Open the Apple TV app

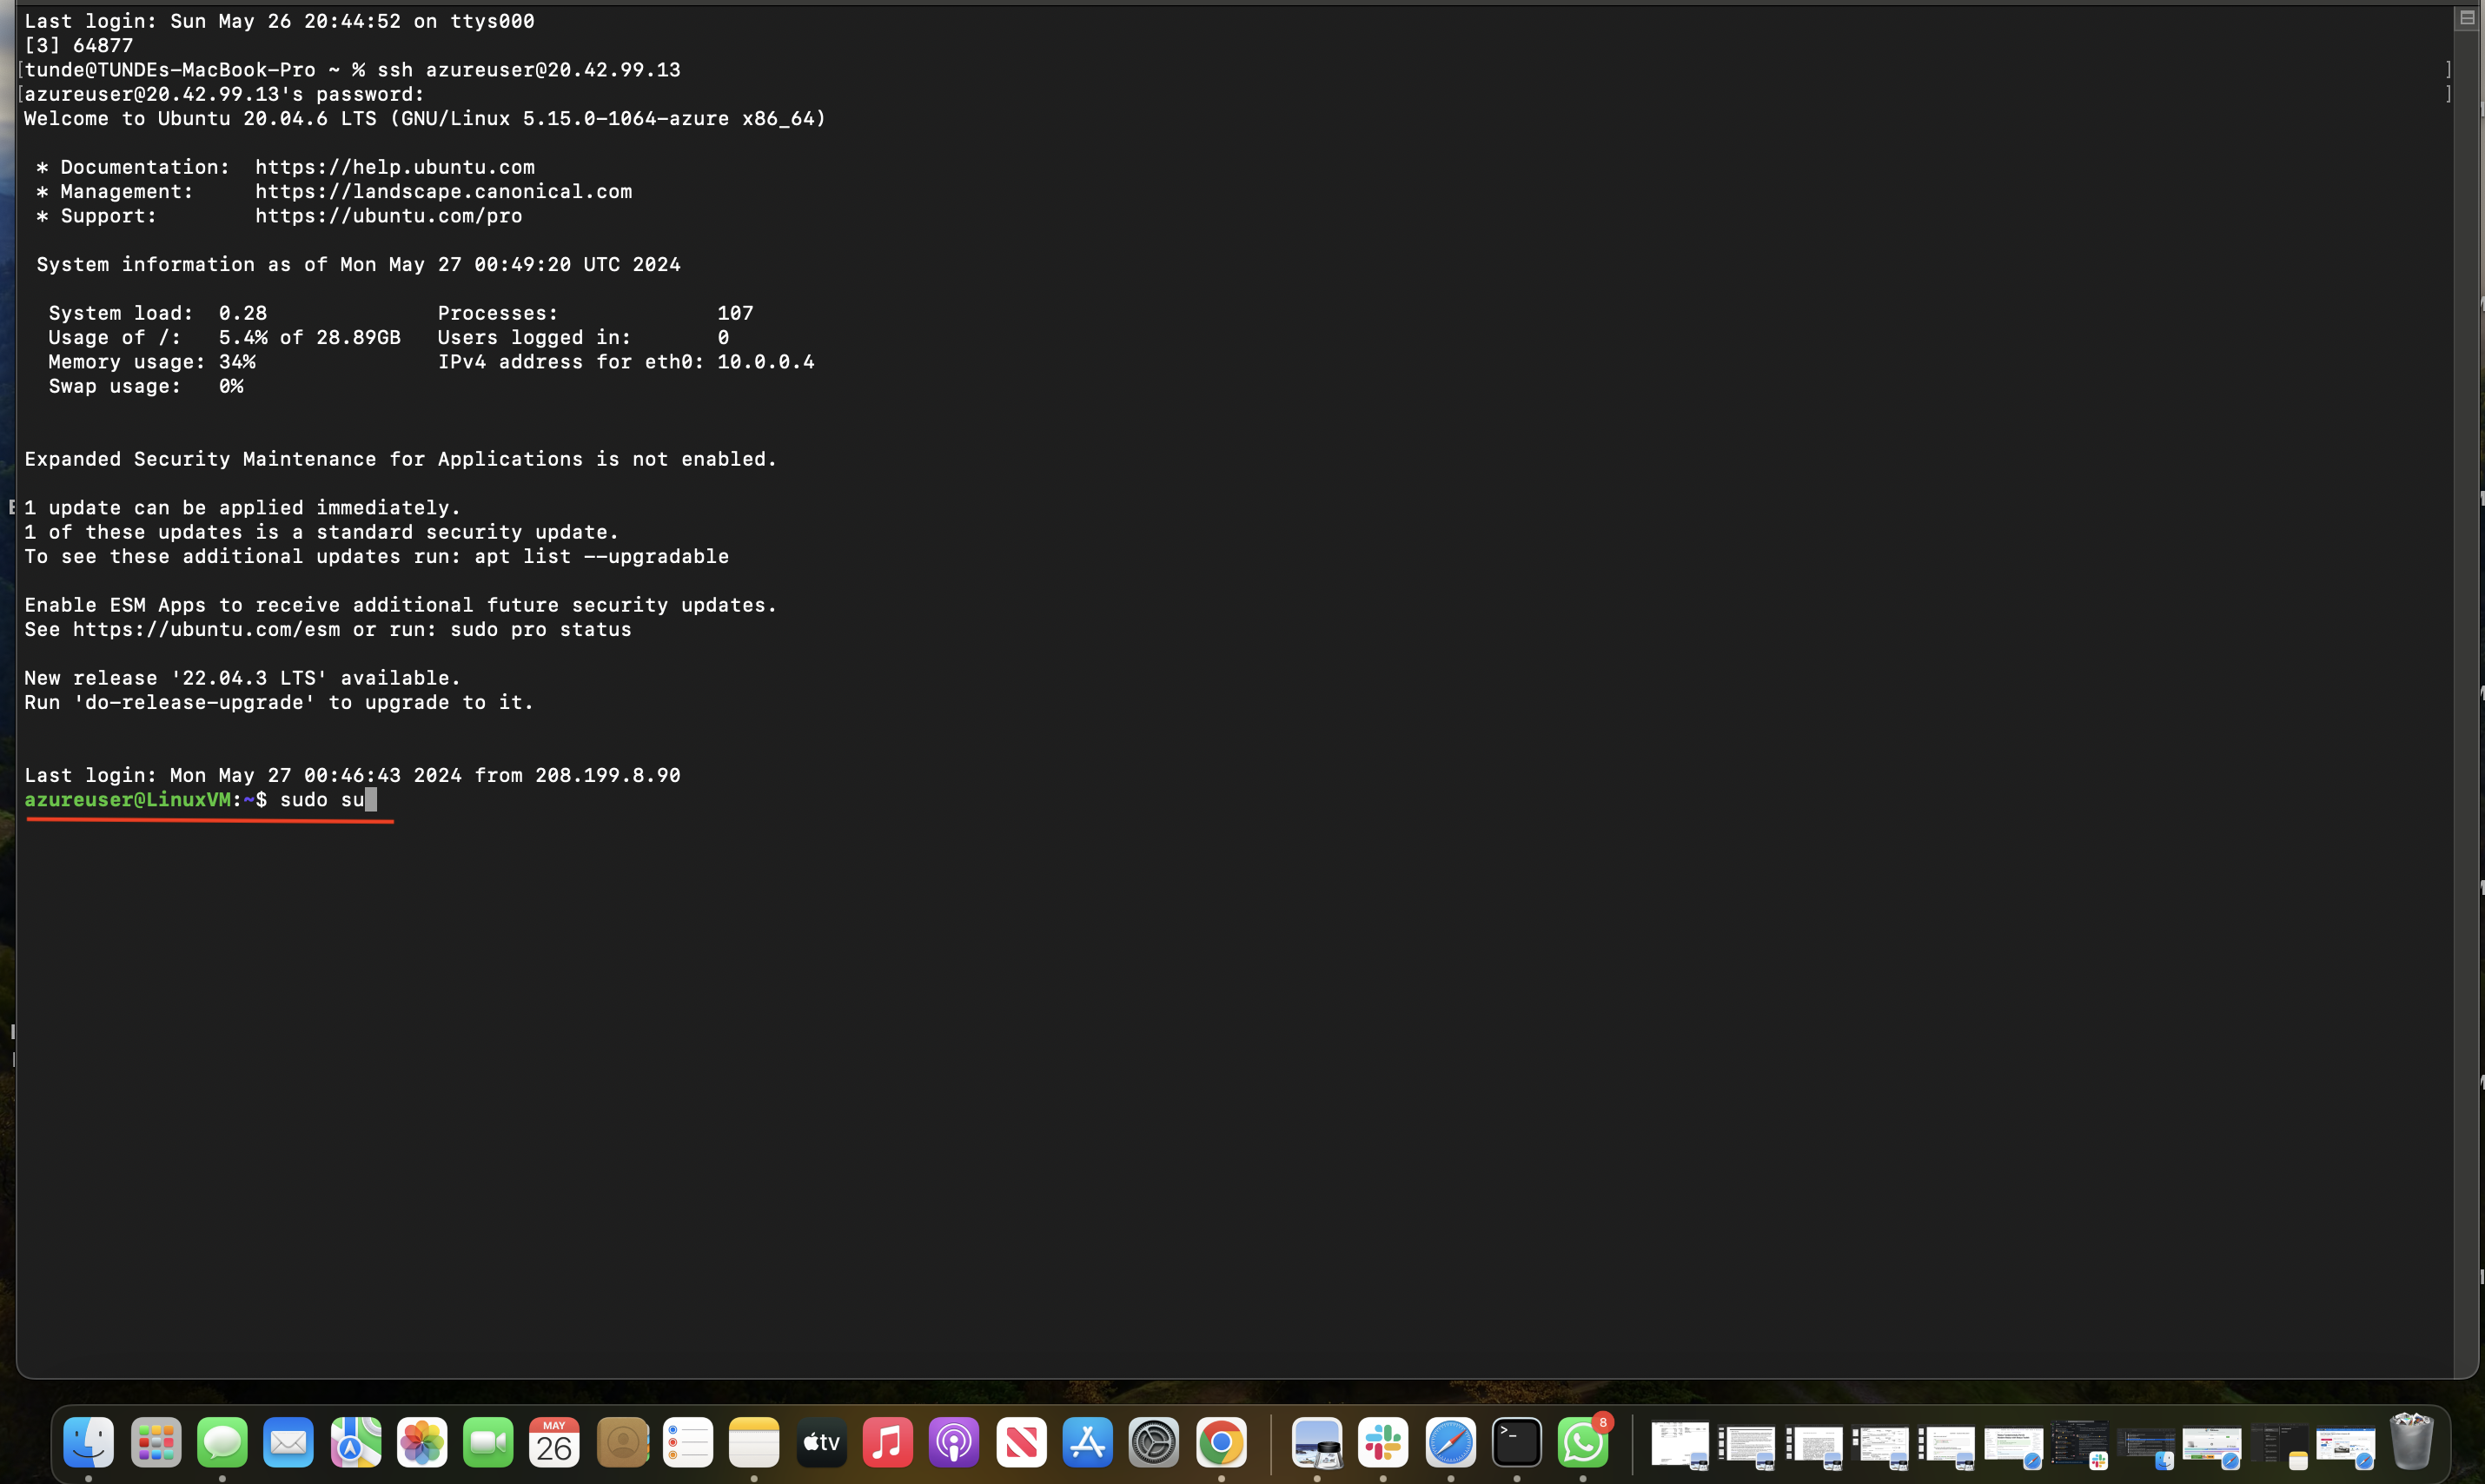(820, 1443)
